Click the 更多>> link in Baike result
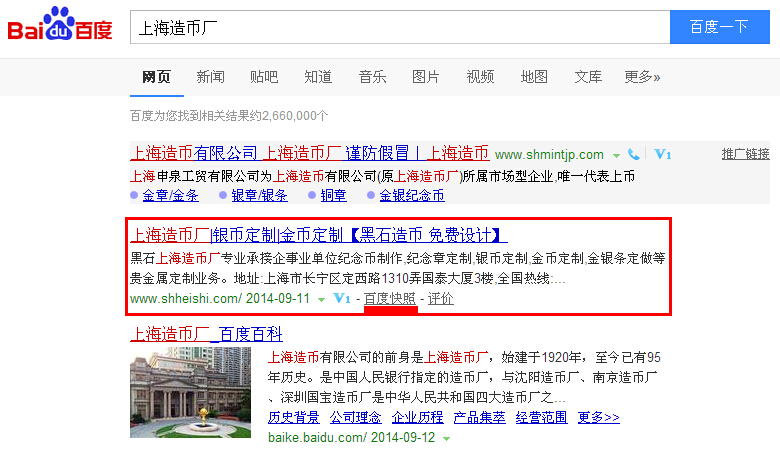The height and width of the screenshot is (462, 780). [x=598, y=417]
